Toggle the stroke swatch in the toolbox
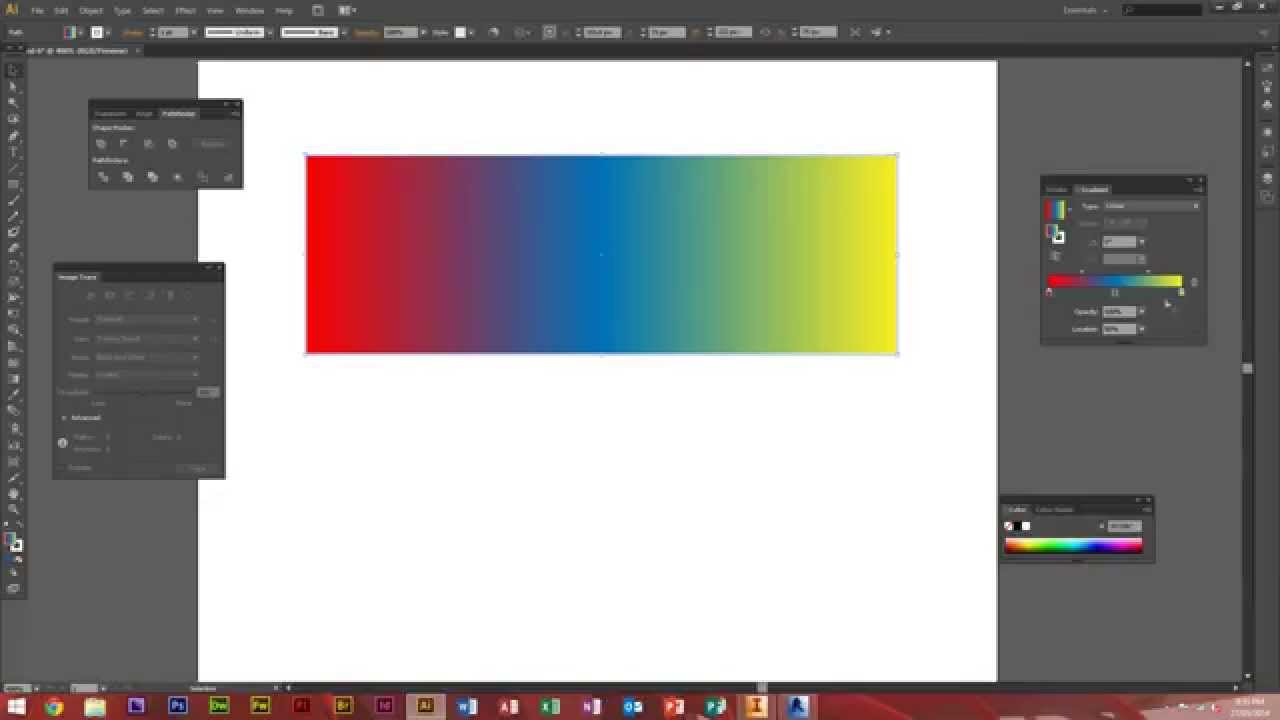Viewport: 1280px width, 720px height. tap(16, 545)
